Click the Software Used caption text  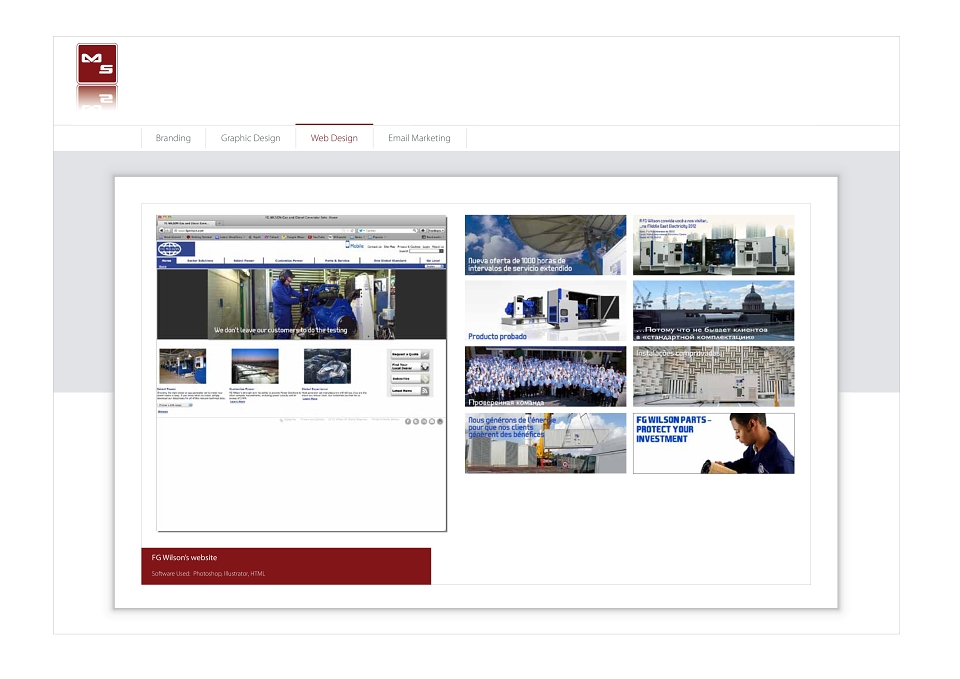click(208, 574)
